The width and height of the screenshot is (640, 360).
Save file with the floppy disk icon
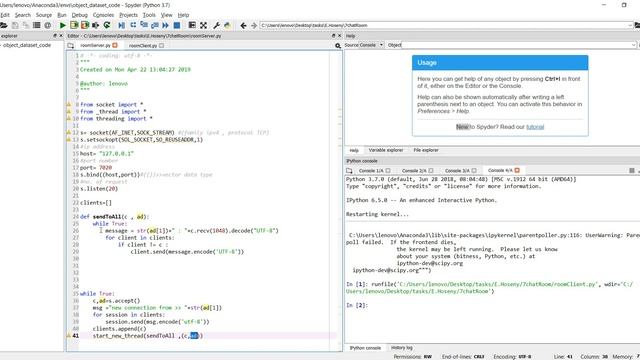pyautogui.click(x=15, y=25)
